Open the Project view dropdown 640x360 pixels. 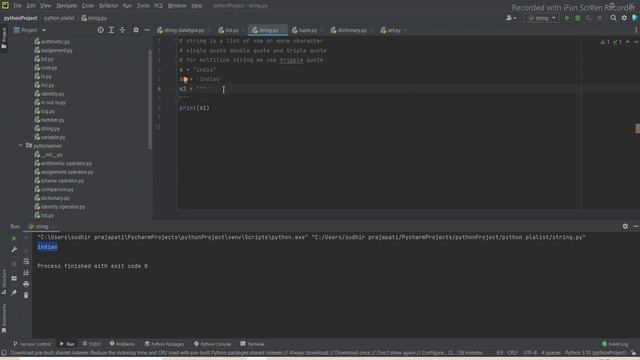(x=30, y=30)
